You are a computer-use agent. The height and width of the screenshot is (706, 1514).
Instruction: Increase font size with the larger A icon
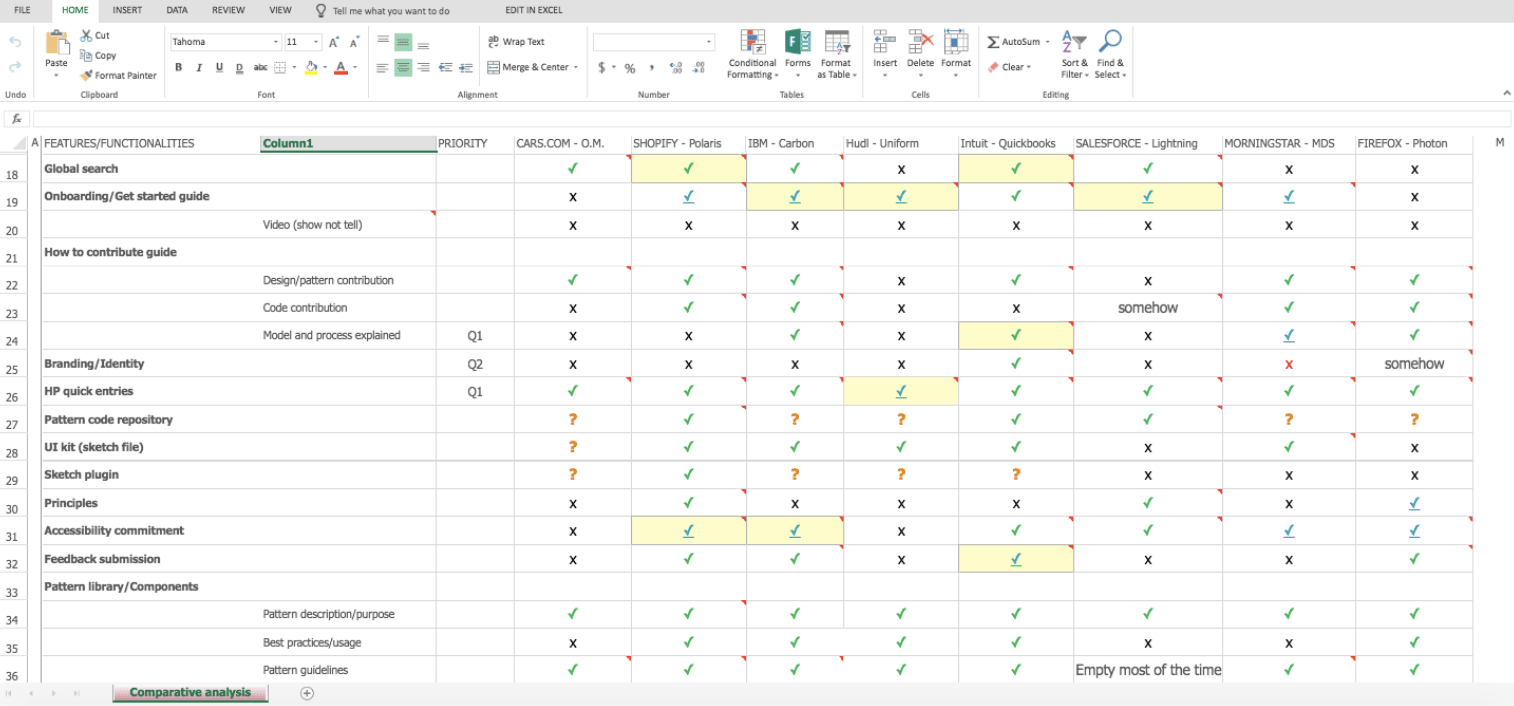point(334,42)
